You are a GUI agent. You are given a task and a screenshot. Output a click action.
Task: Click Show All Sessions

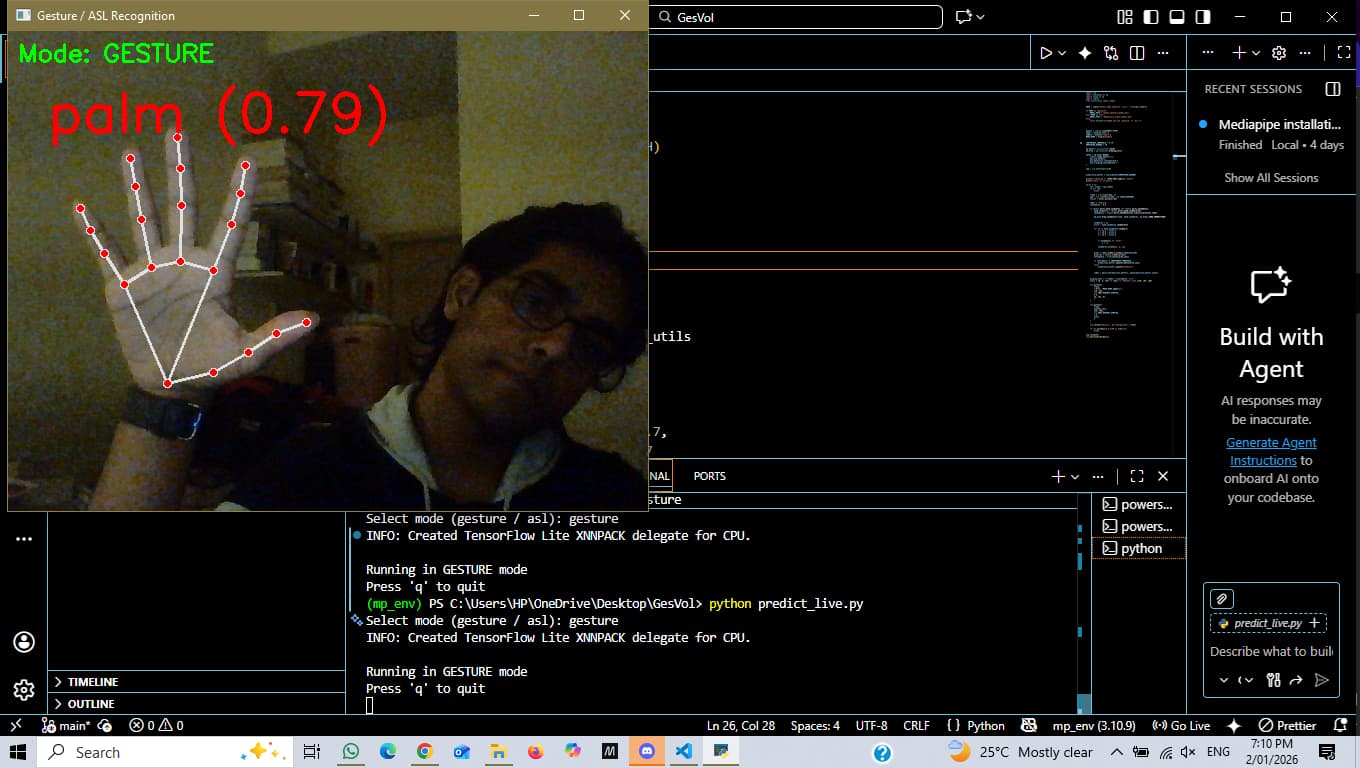(x=1271, y=178)
